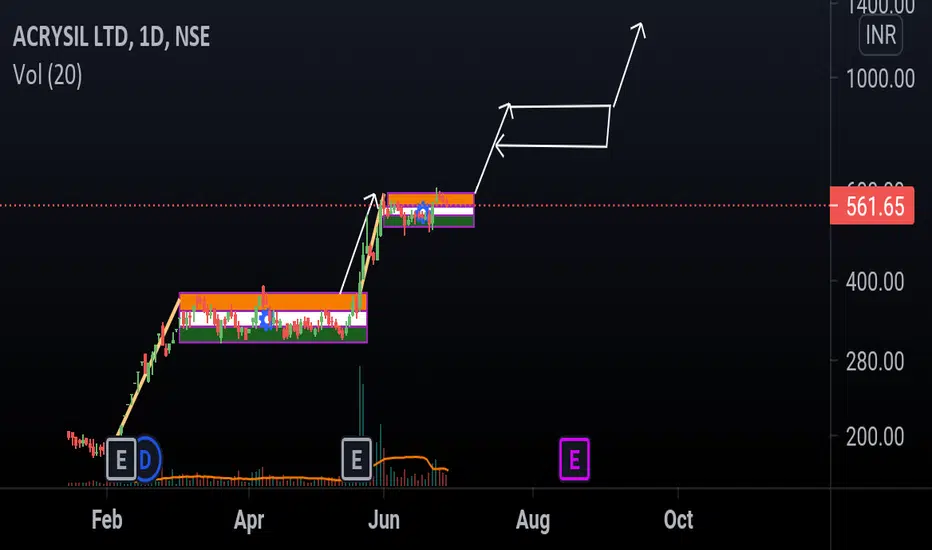
Task: Click the 400.00 price axis label
Action: pyautogui.click(x=875, y=281)
